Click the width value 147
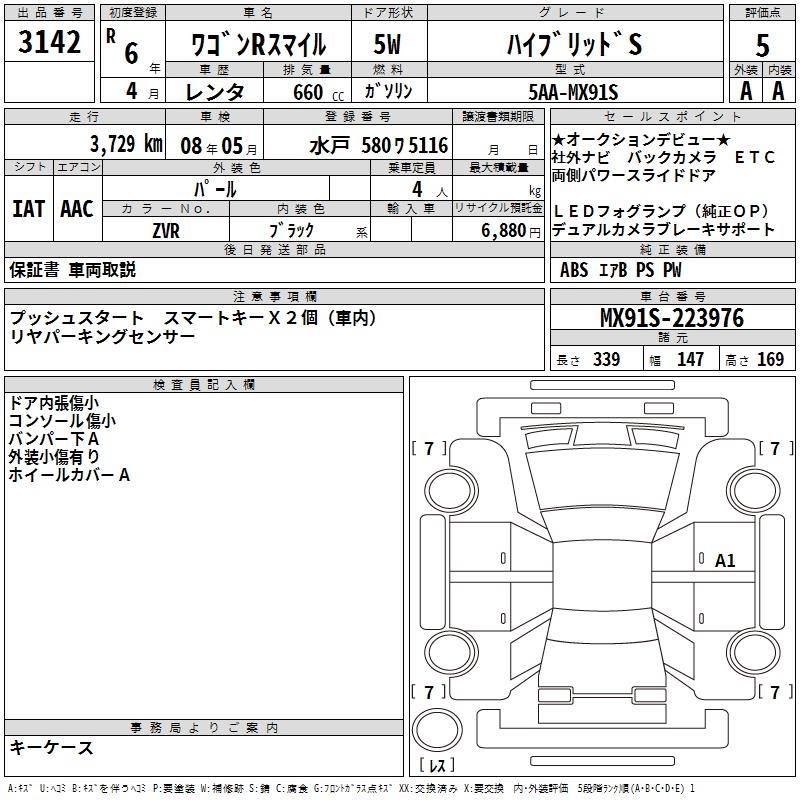Viewport: 800px width, 800px height. pyautogui.click(x=690, y=359)
